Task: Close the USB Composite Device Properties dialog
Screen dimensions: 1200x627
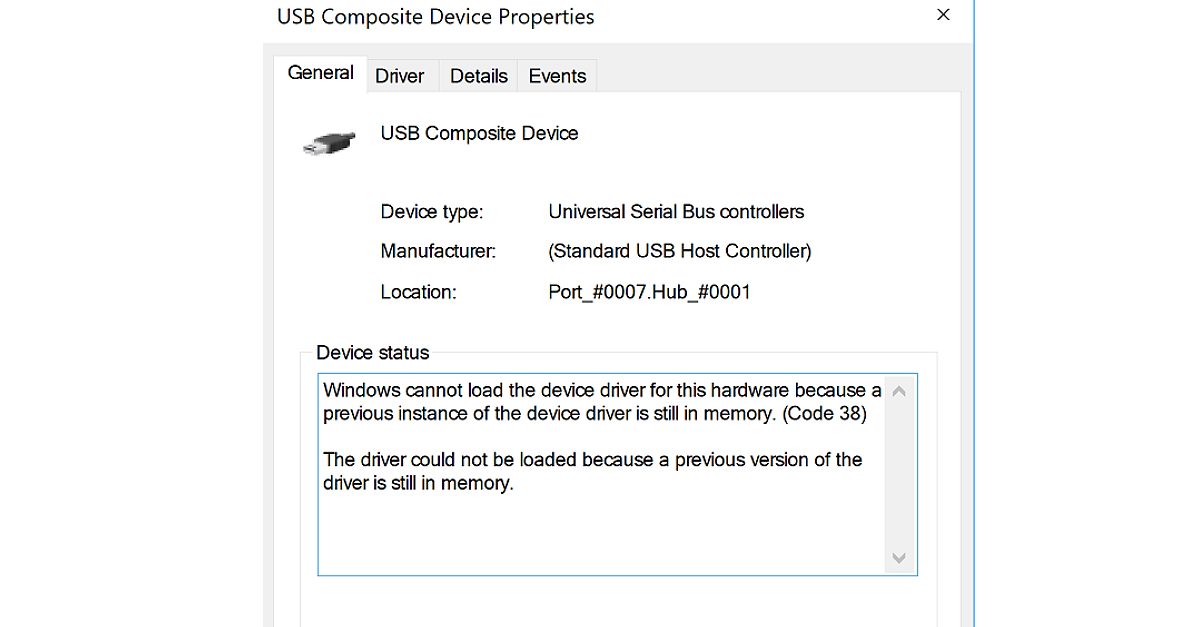Action: pos(942,15)
